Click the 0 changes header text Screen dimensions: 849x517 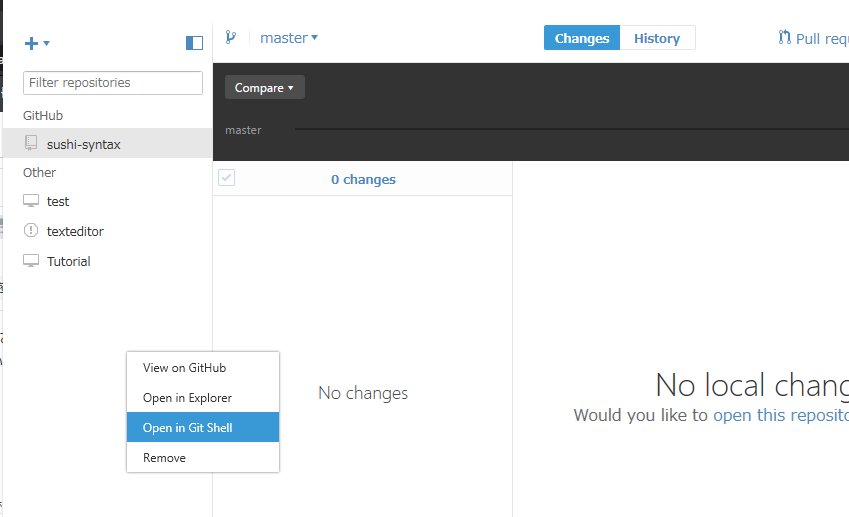tap(363, 179)
